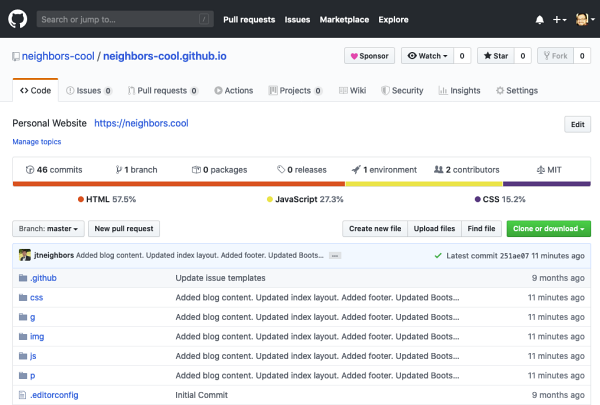
Task: Star this repository
Action: (496, 56)
